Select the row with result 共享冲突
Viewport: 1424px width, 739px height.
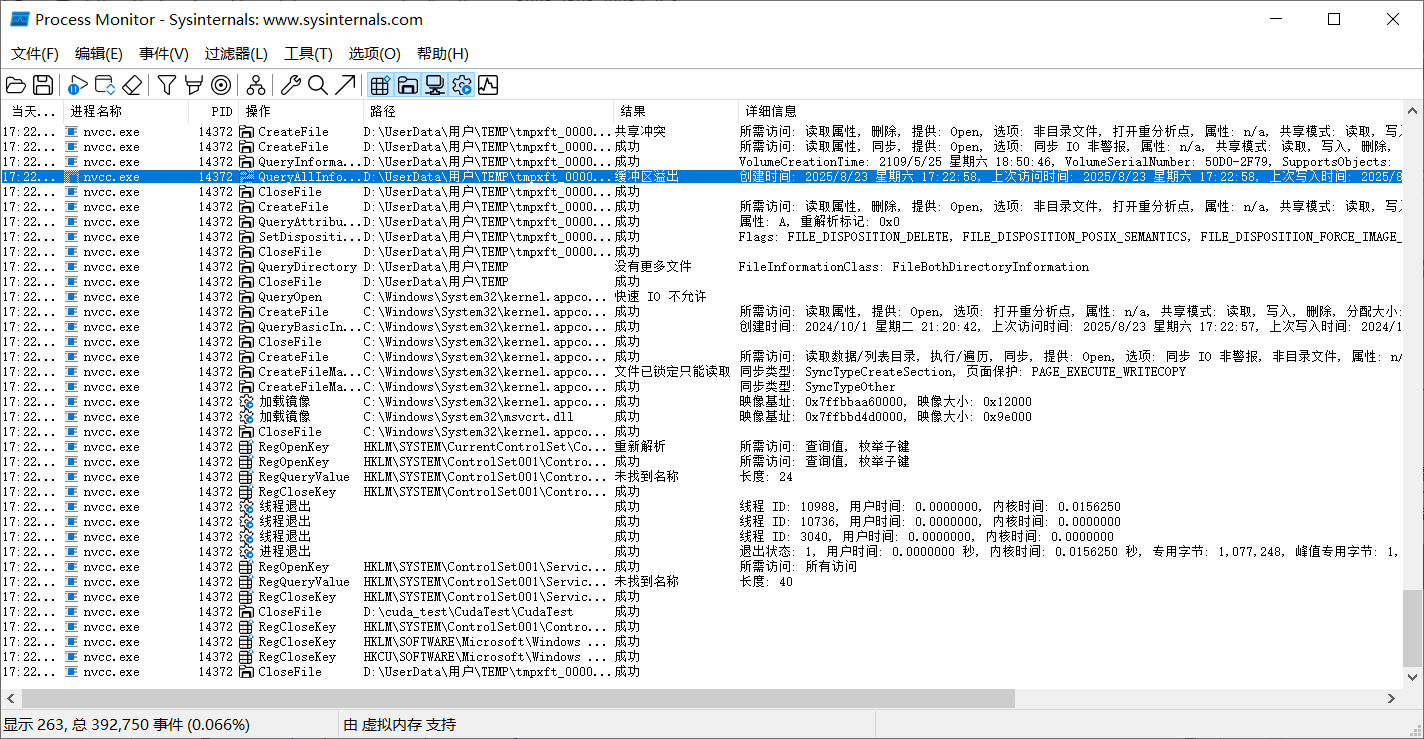click(x=701, y=132)
